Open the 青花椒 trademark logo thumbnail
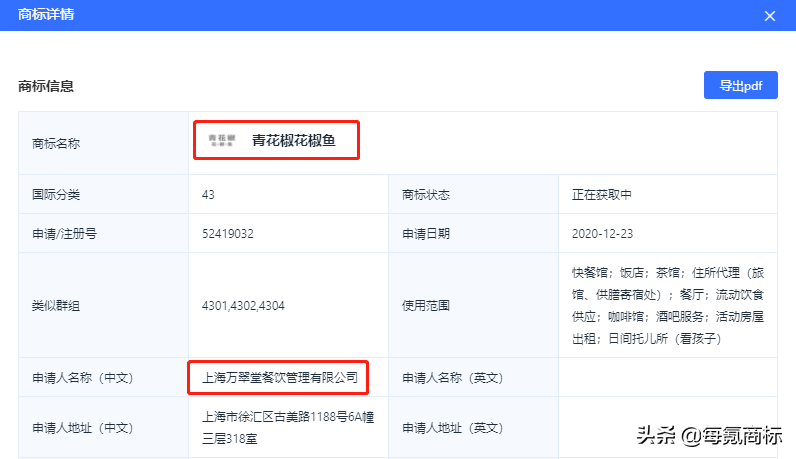 coord(222,140)
